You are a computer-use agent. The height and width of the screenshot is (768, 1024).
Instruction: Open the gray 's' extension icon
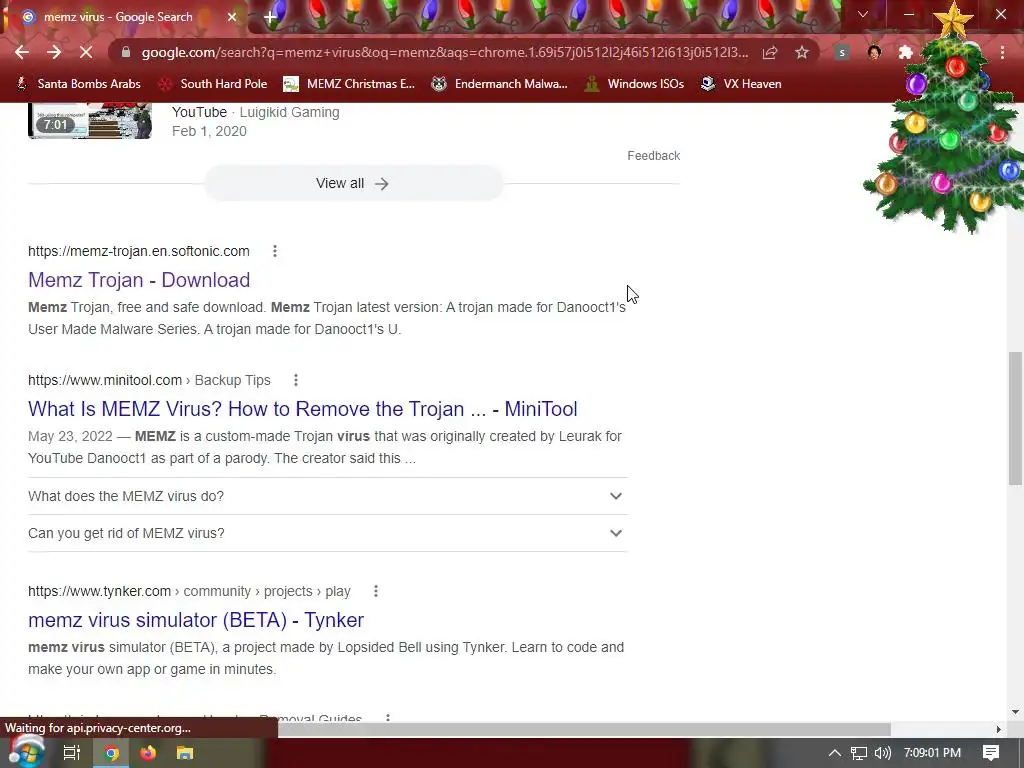[842, 52]
